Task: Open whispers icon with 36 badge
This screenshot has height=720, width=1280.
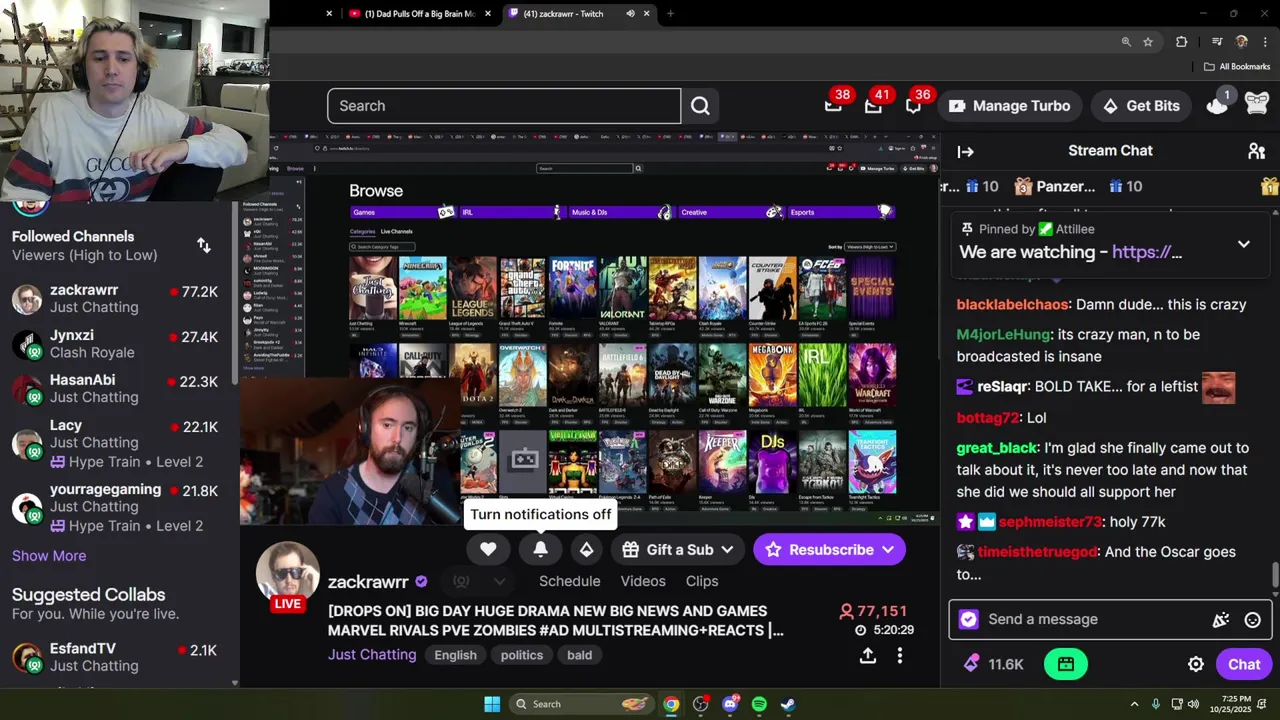Action: 913,105
